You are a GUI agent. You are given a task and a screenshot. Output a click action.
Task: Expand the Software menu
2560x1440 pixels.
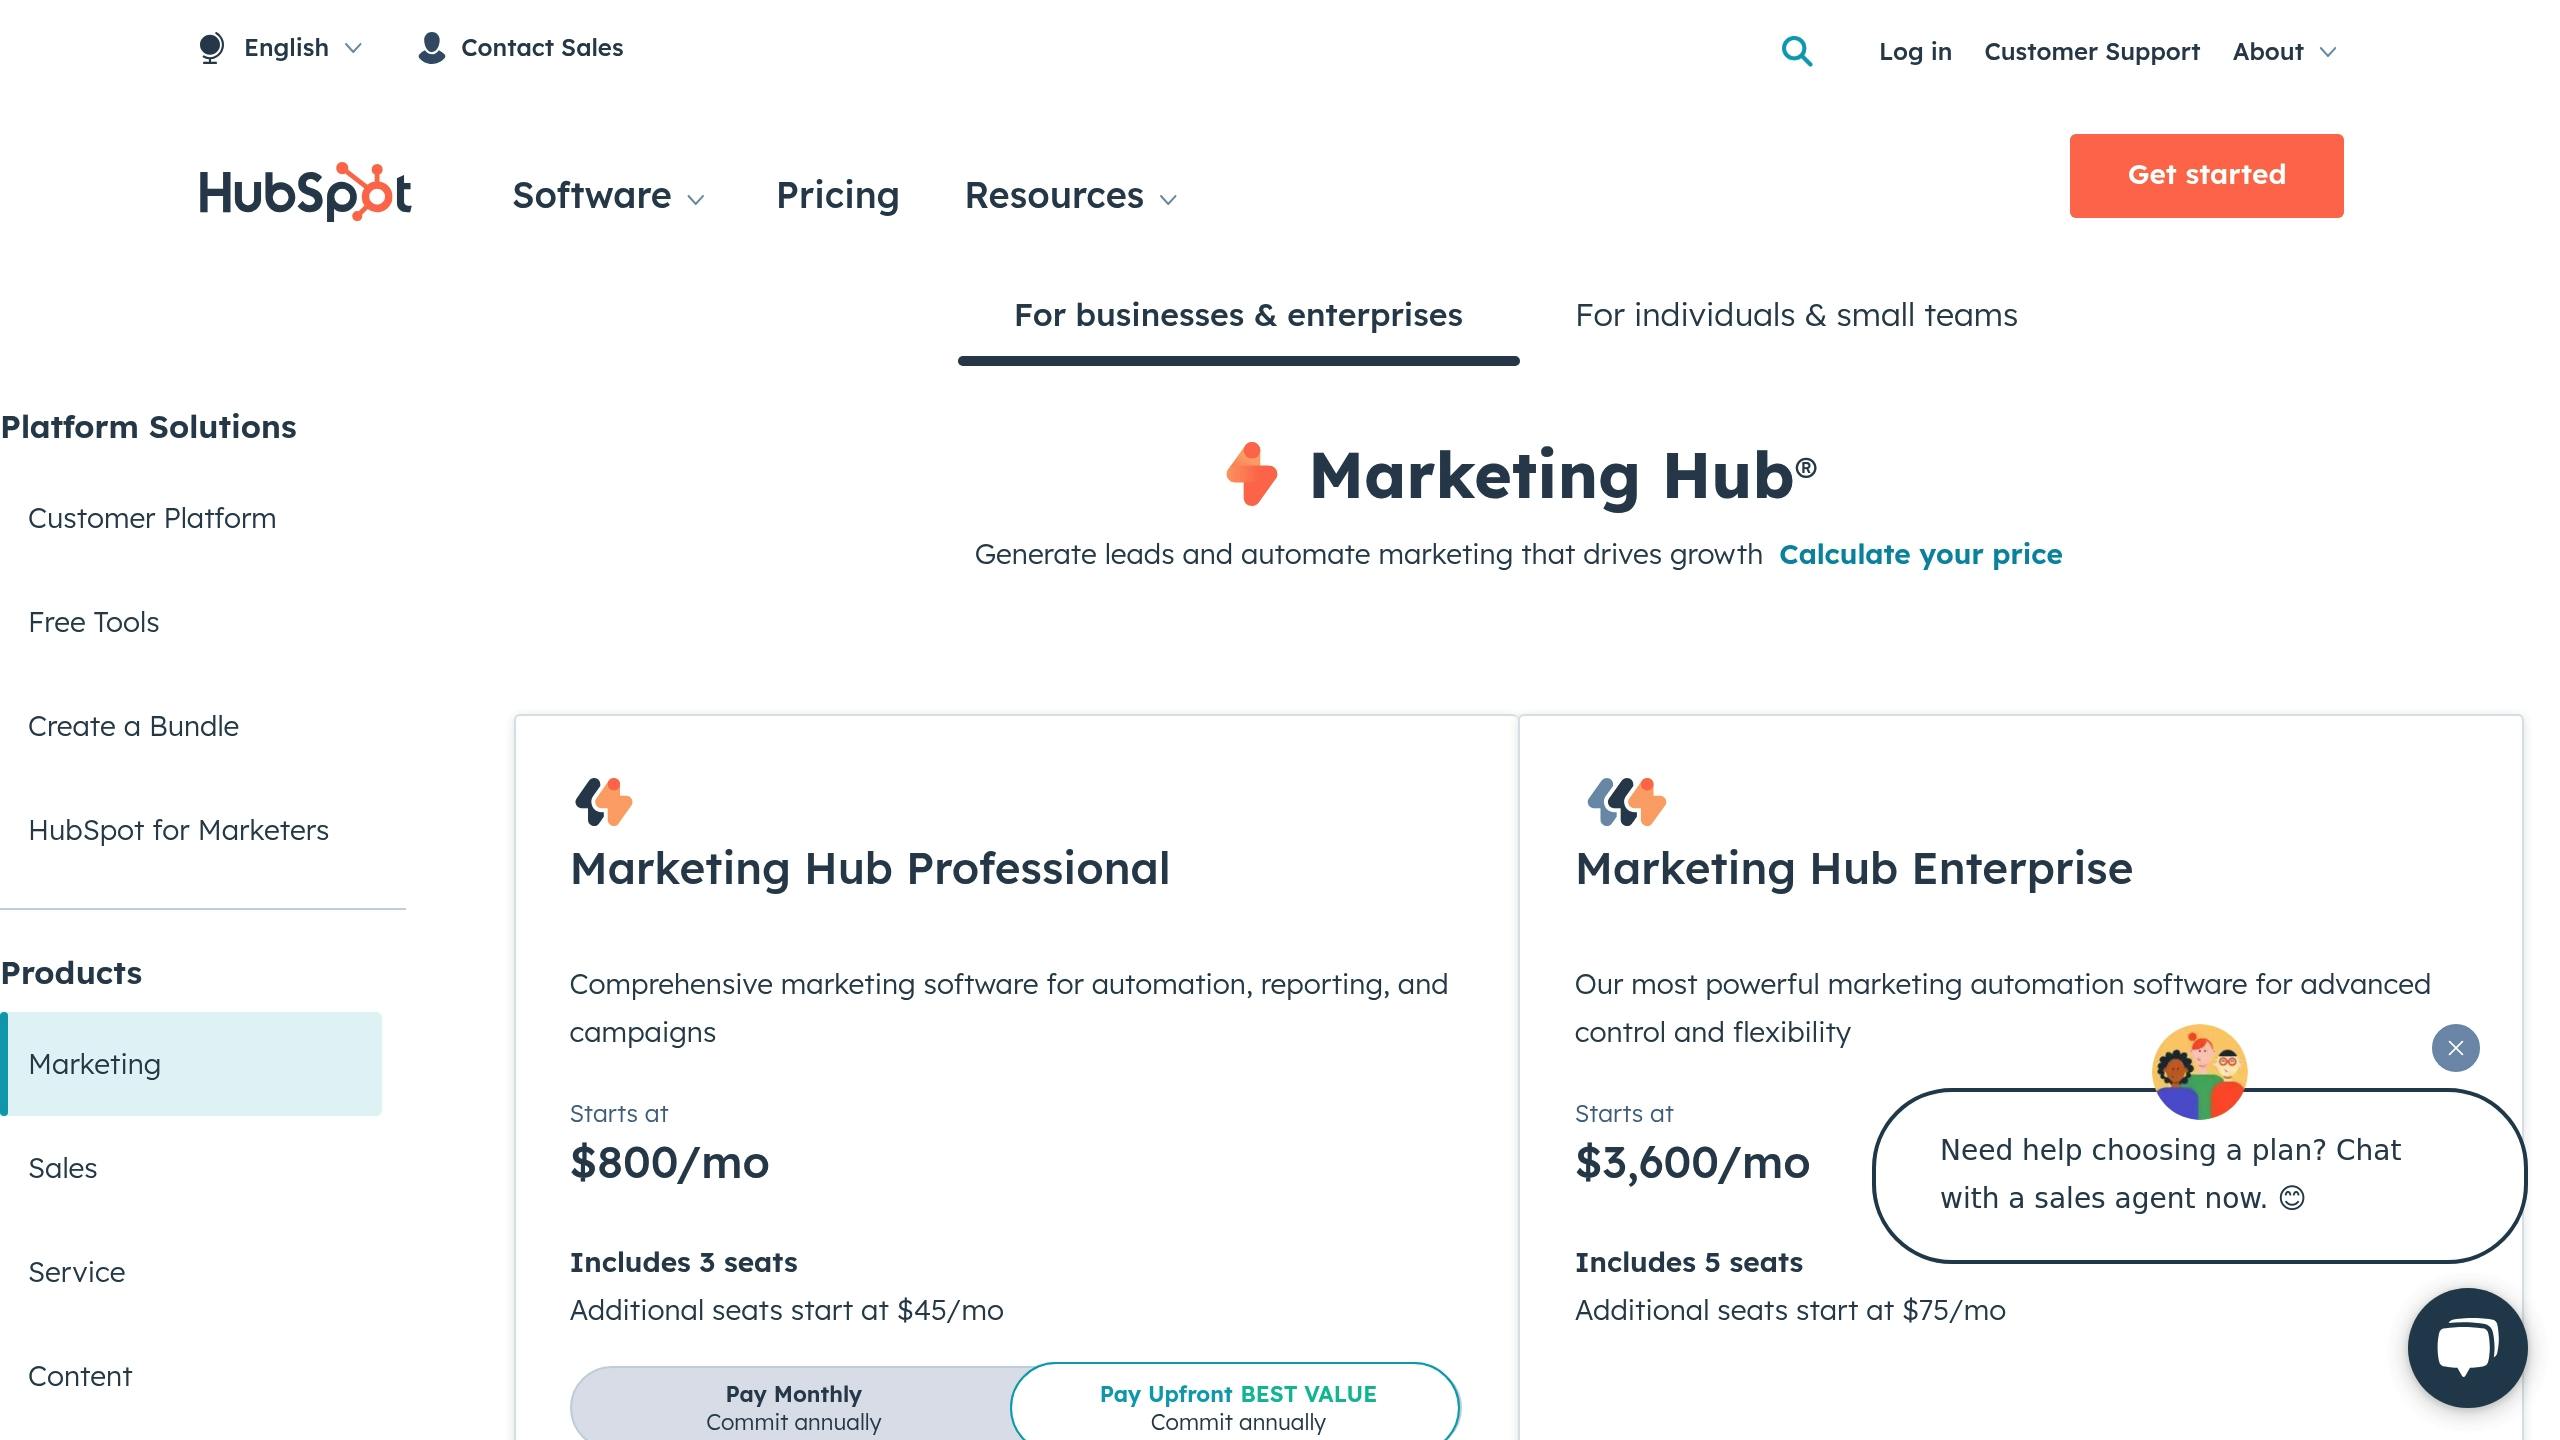[608, 196]
